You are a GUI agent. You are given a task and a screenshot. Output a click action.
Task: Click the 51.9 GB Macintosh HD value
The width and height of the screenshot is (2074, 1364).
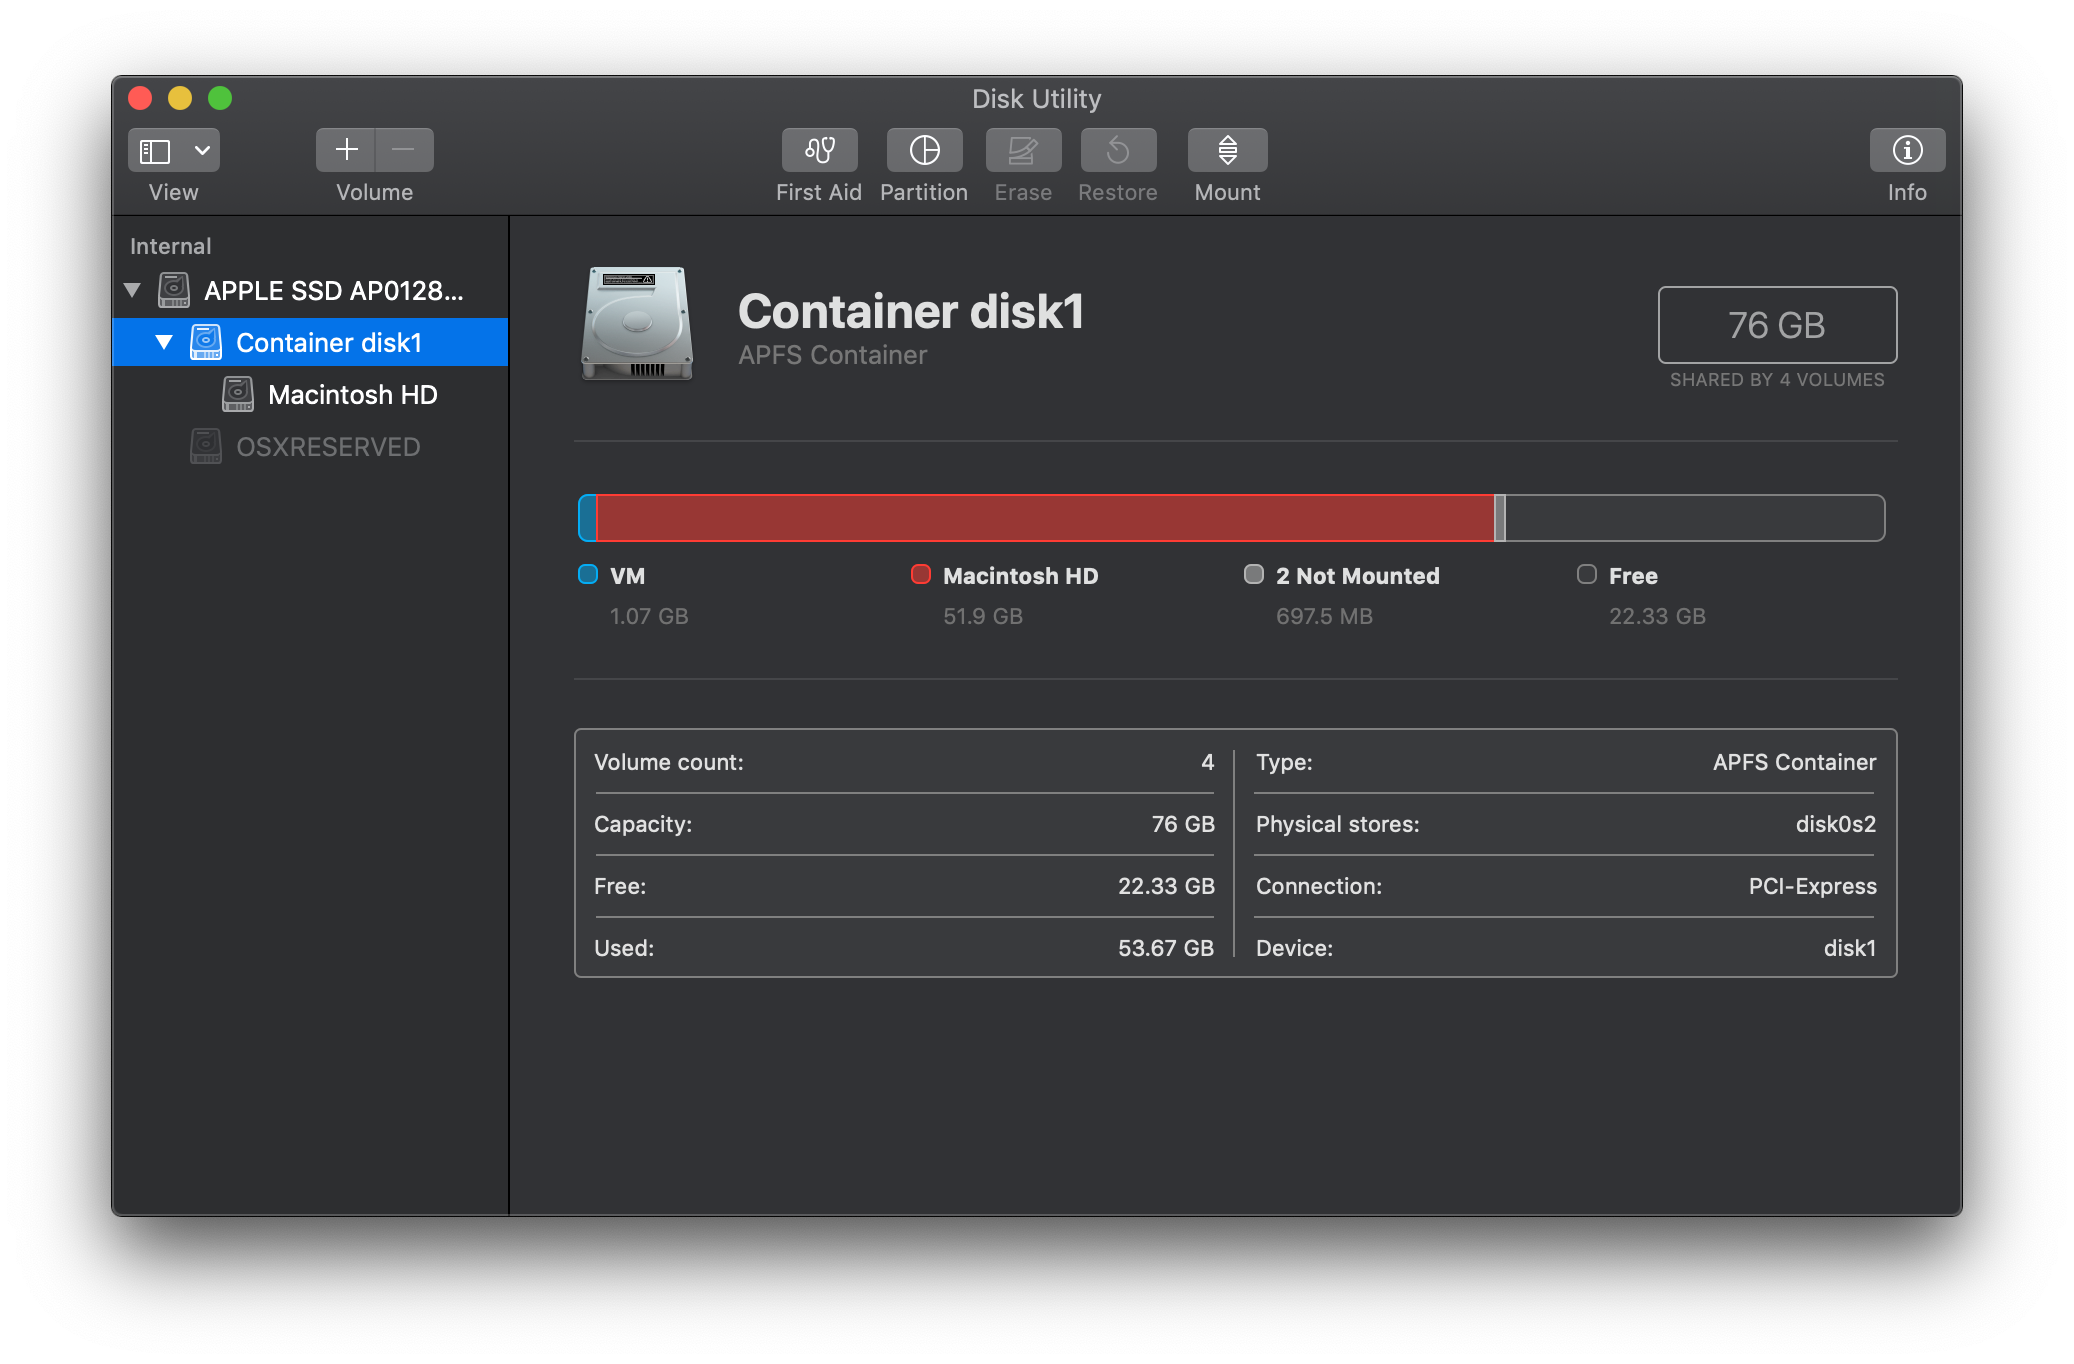click(x=983, y=616)
